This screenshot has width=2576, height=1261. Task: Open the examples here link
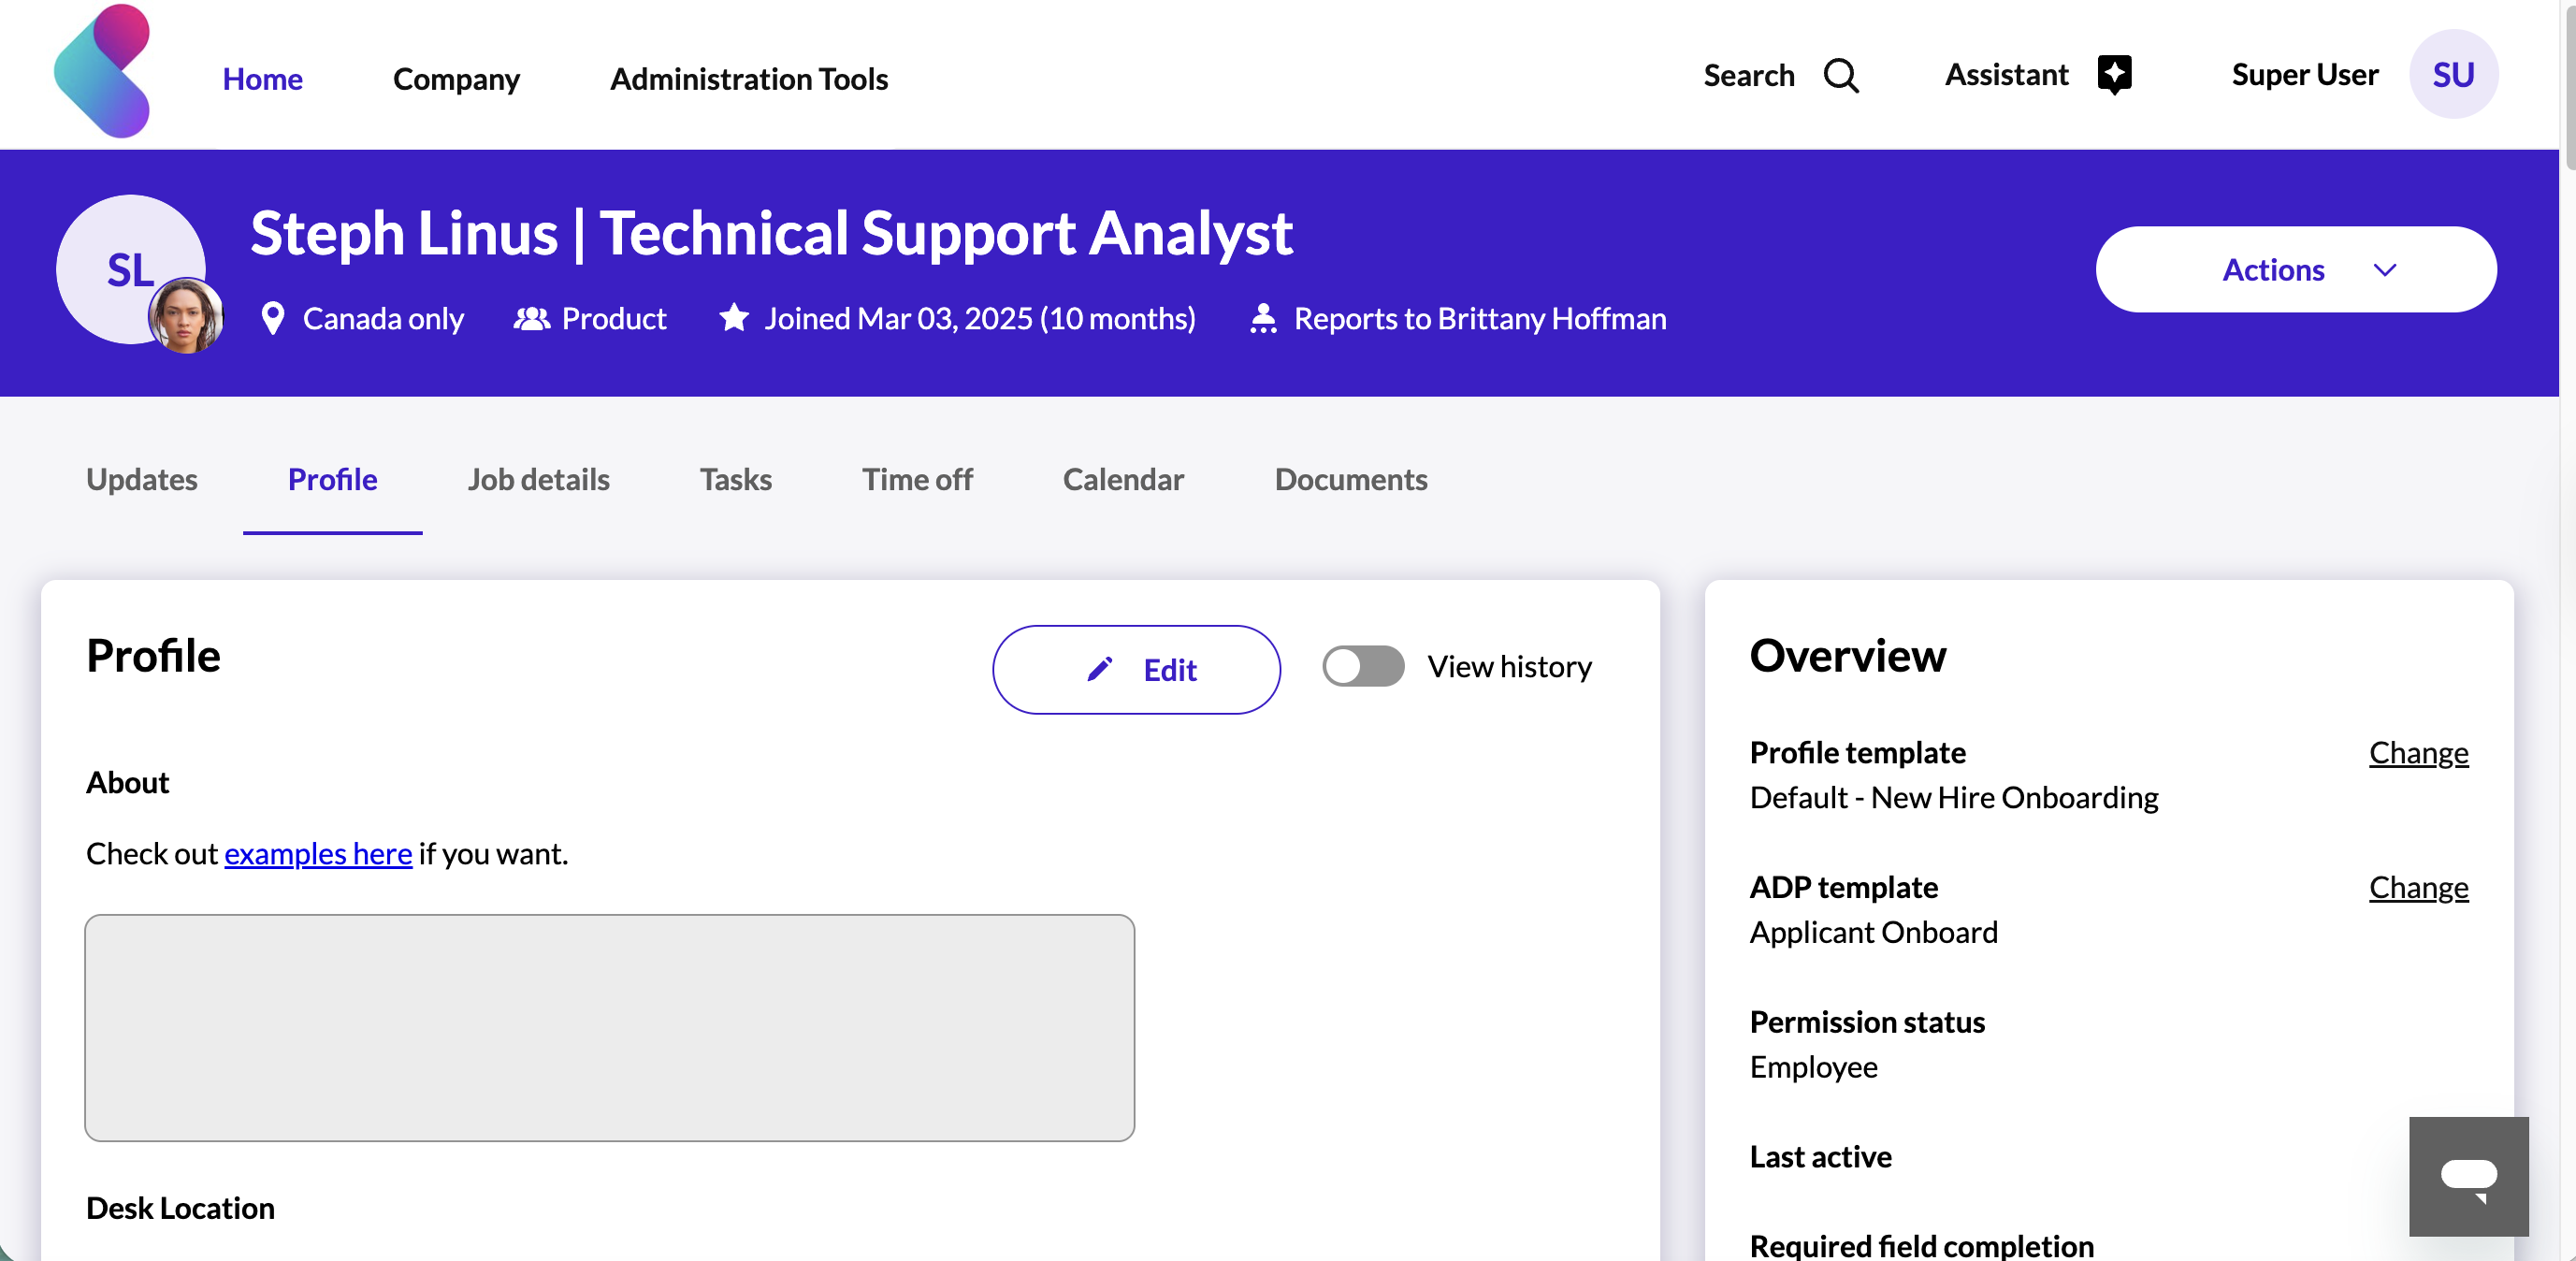click(318, 854)
